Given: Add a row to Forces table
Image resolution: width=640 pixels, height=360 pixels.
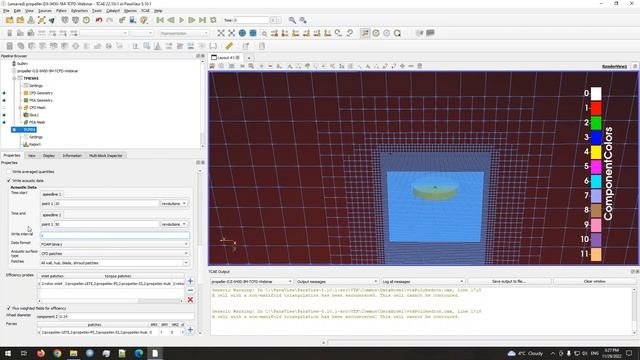Looking at the screenshot, I should coord(190,329).
